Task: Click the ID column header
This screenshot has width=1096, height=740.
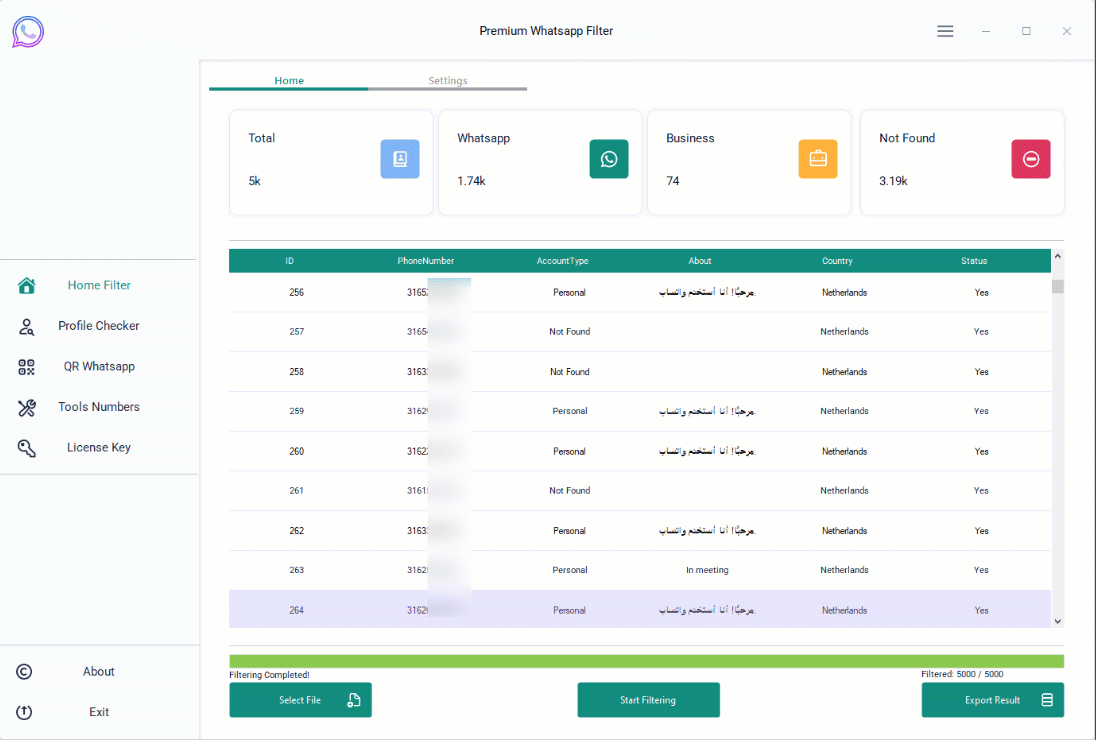Action: point(289,261)
